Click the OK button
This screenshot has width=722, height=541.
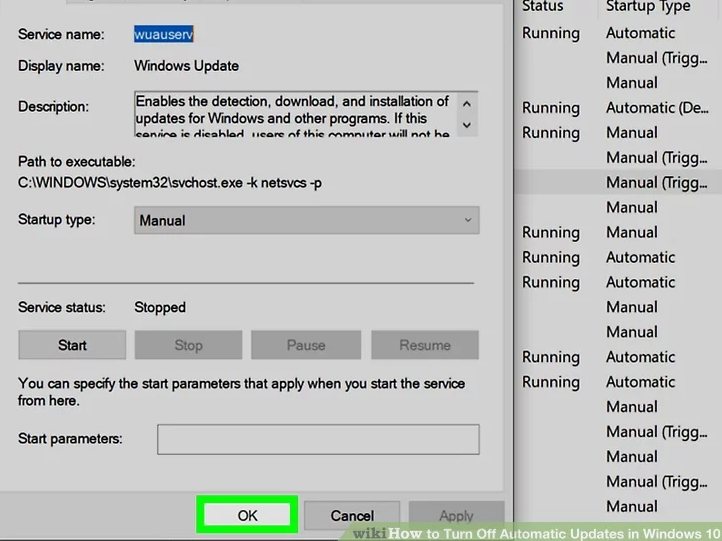[247, 515]
